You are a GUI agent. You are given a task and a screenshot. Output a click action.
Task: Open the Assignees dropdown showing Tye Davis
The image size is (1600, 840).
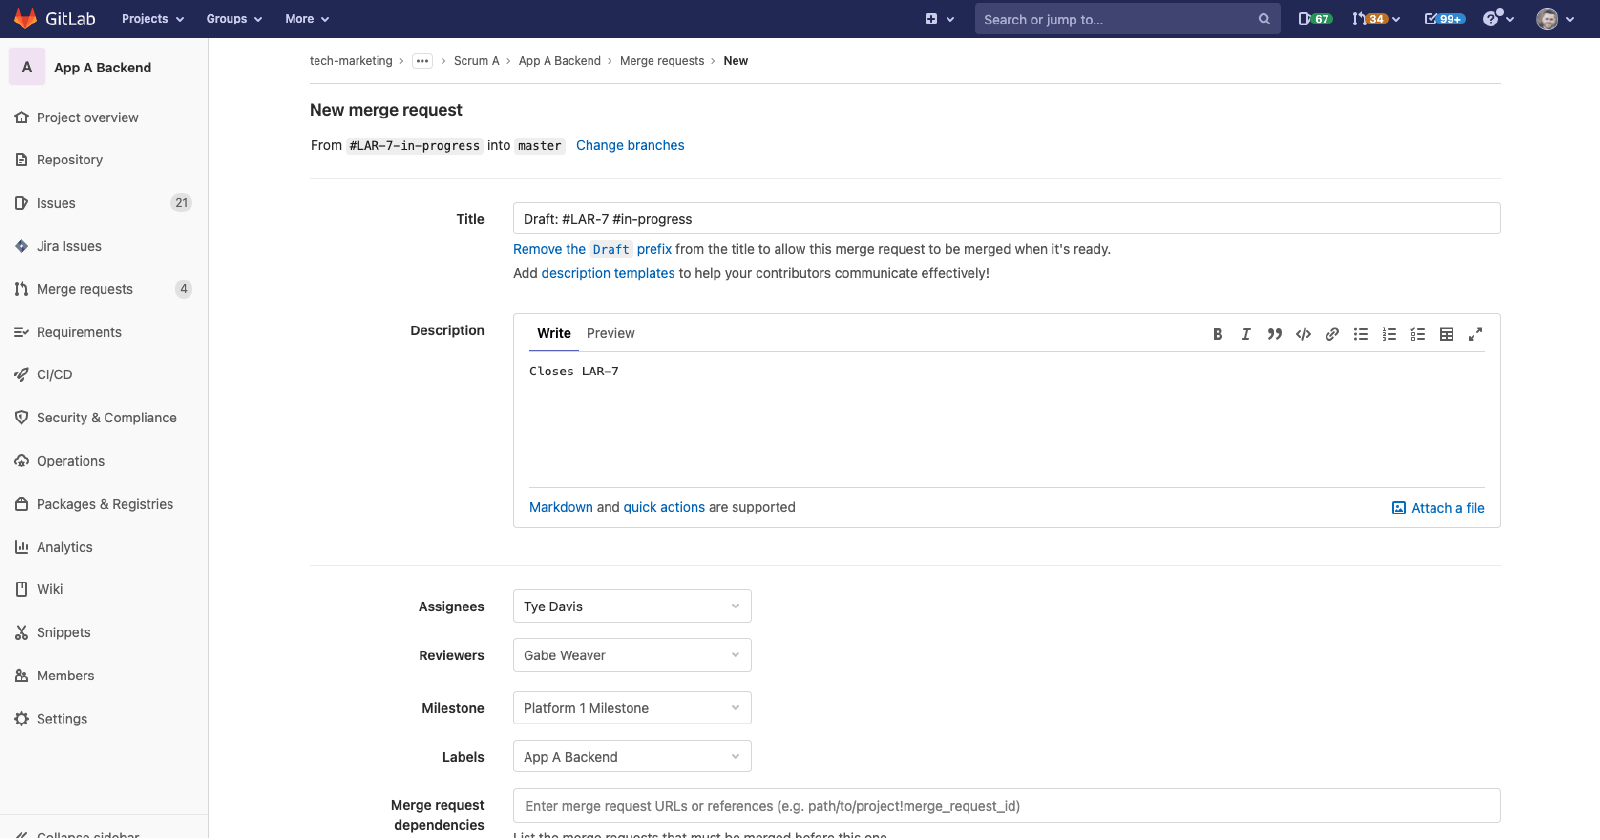tap(632, 606)
